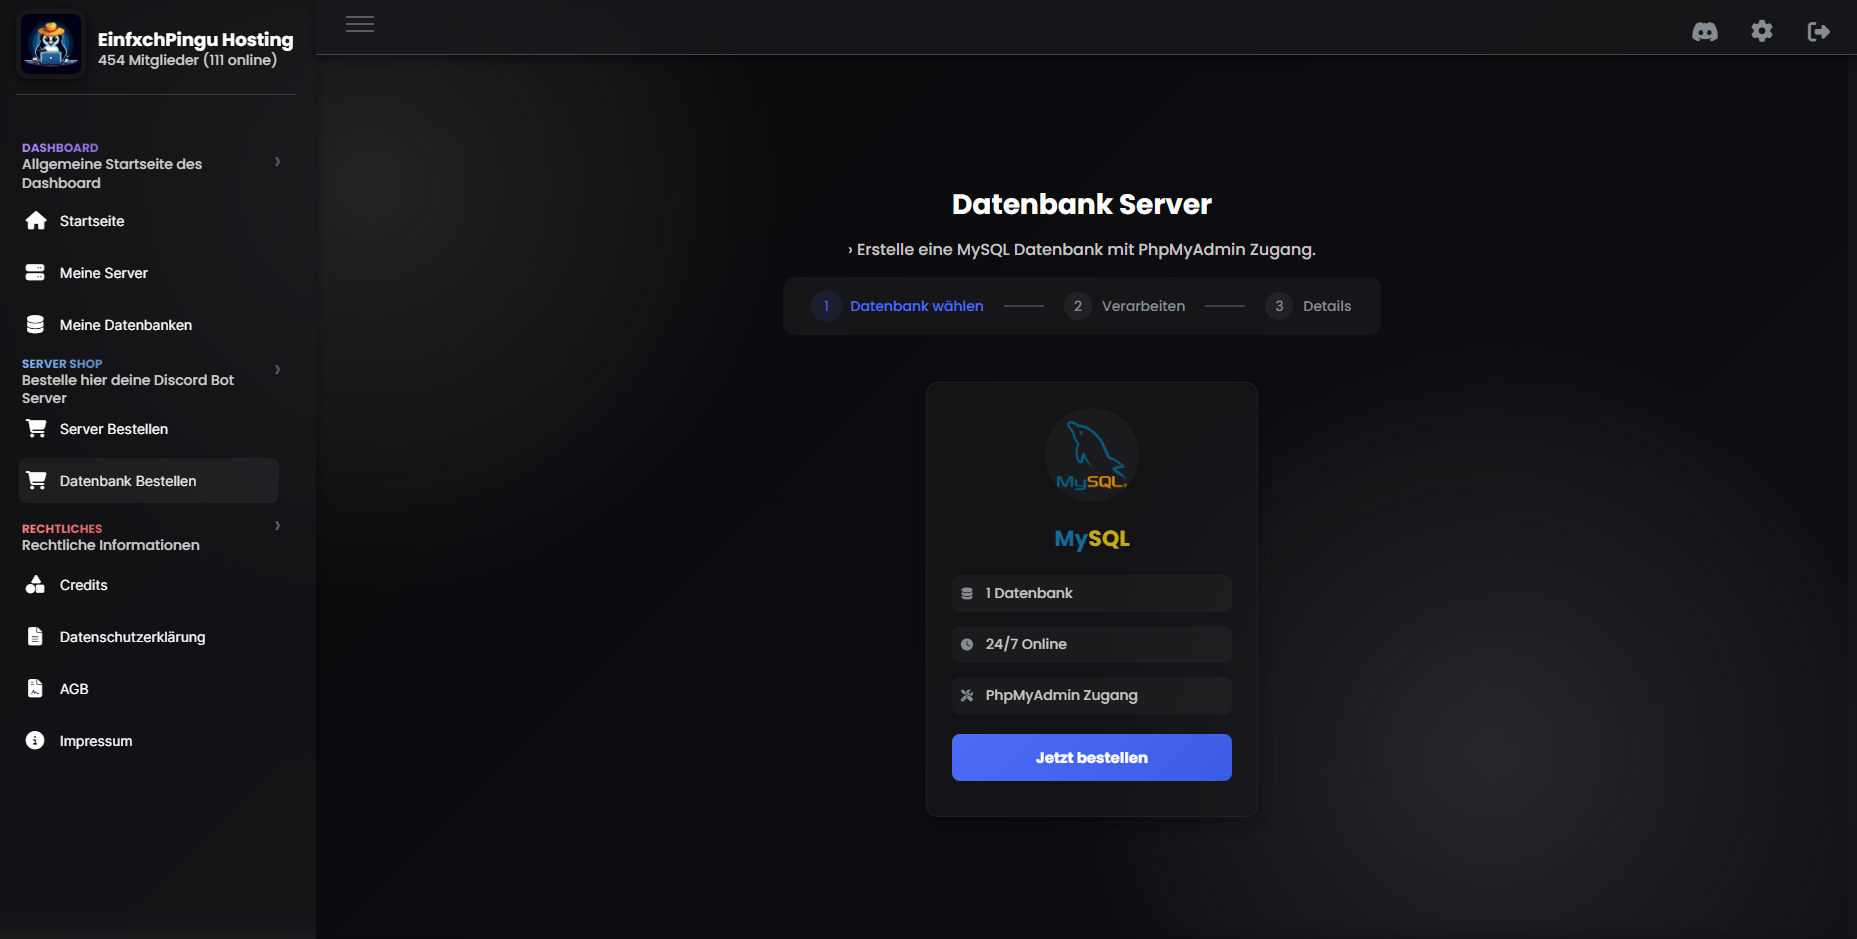Click the Discord icon in top bar

(x=1704, y=32)
